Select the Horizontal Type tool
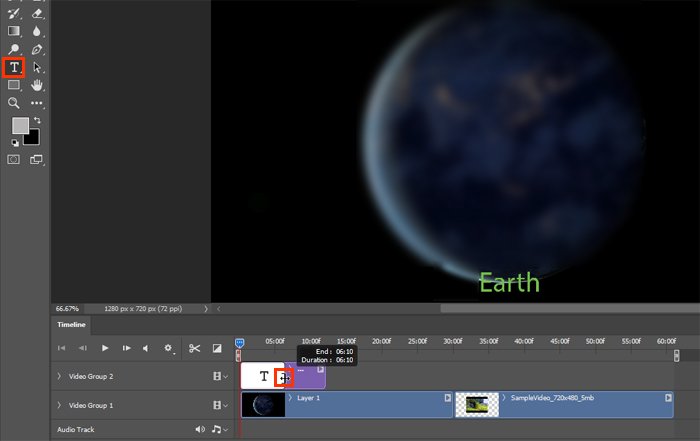The height and width of the screenshot is (441, 700). pos(14,67)
